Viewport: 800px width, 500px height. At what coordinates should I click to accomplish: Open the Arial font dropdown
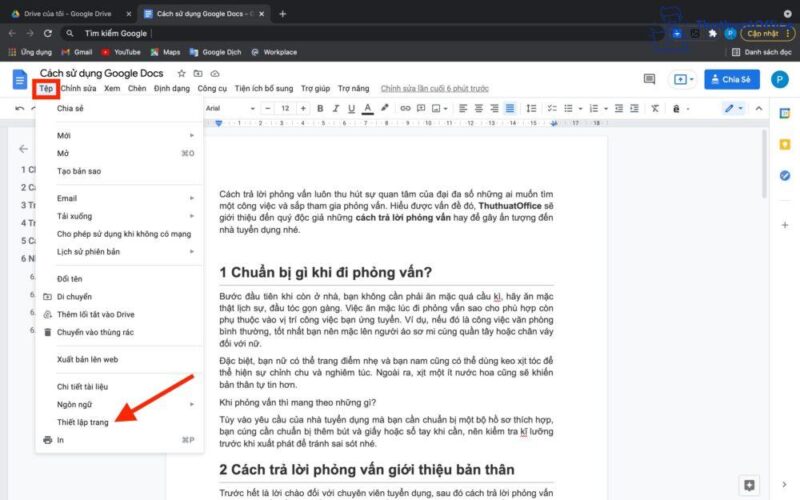[x=230, y=108]
